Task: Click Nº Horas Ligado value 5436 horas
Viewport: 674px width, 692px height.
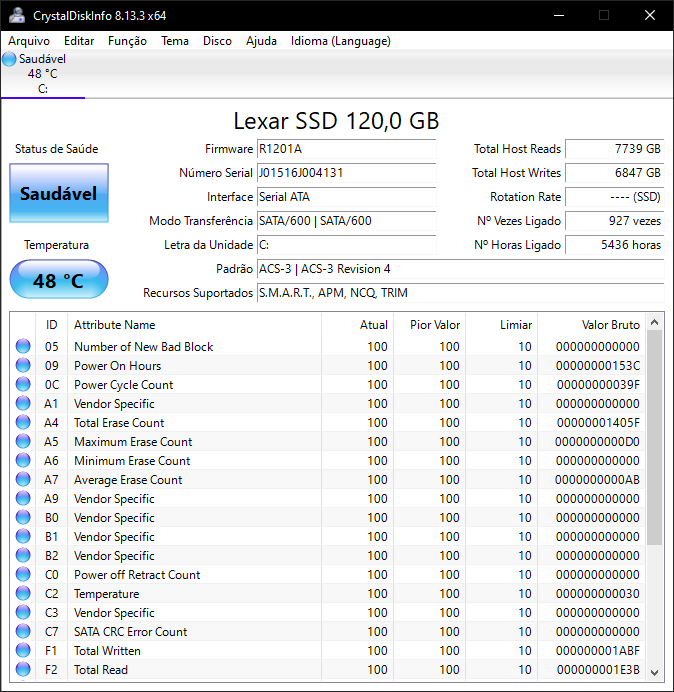Action: (x=614, y=245)
